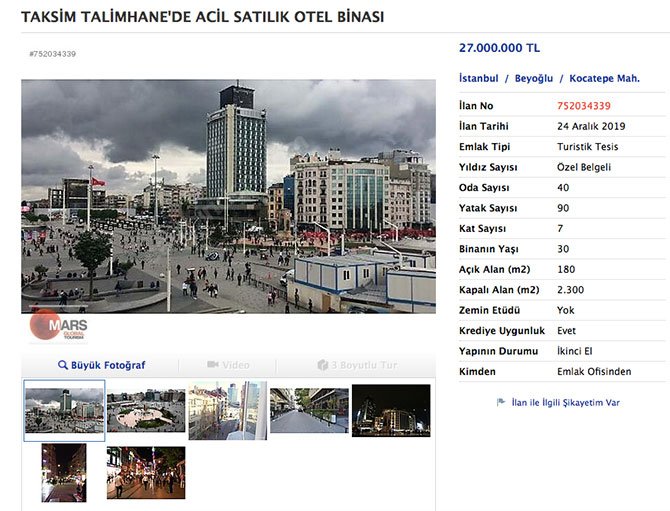Select the night-time building thumbnail ending the top row
This screenshot has height=511, width=670.
coord(391,410)
